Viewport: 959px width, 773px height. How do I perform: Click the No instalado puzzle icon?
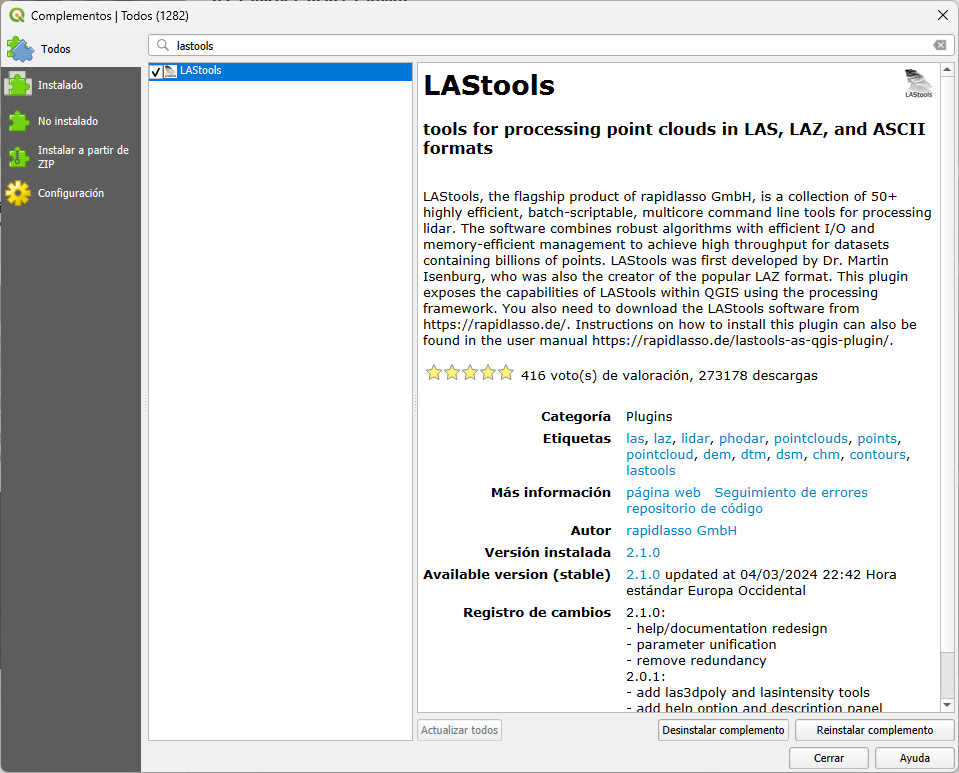pyautogui.click(x=19, y=121)
